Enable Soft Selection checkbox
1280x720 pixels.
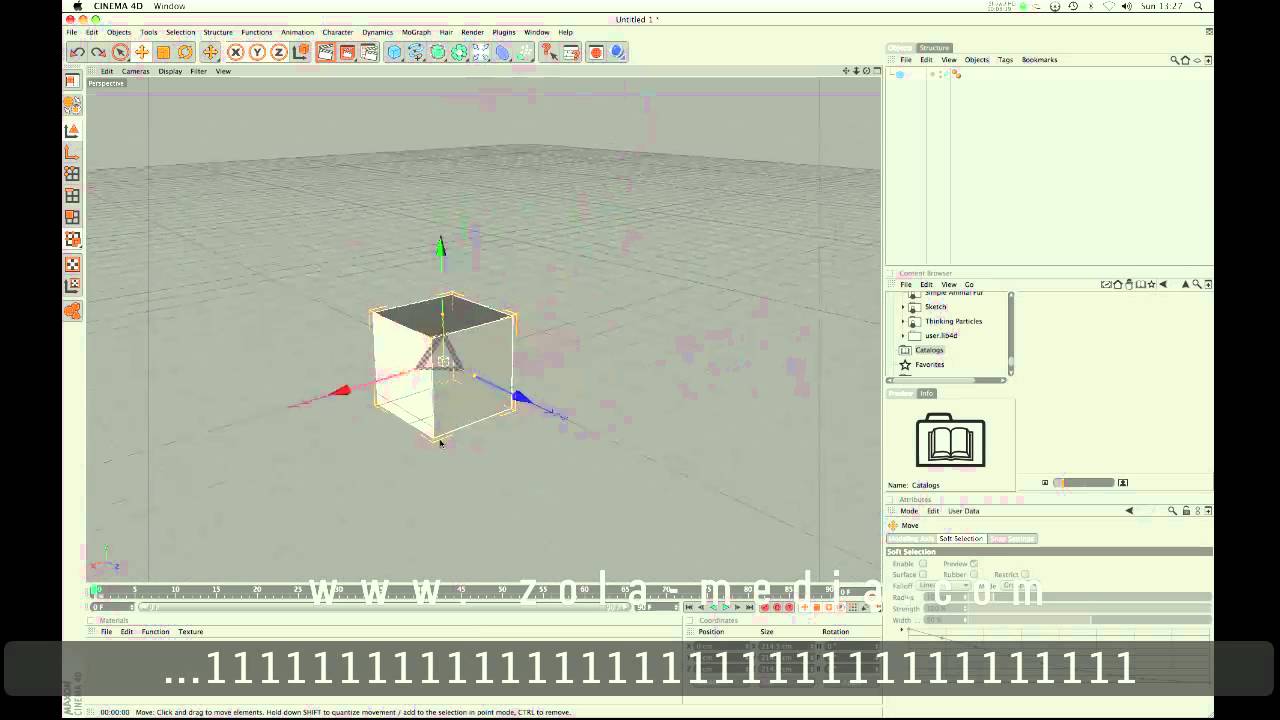pos(922,564)
